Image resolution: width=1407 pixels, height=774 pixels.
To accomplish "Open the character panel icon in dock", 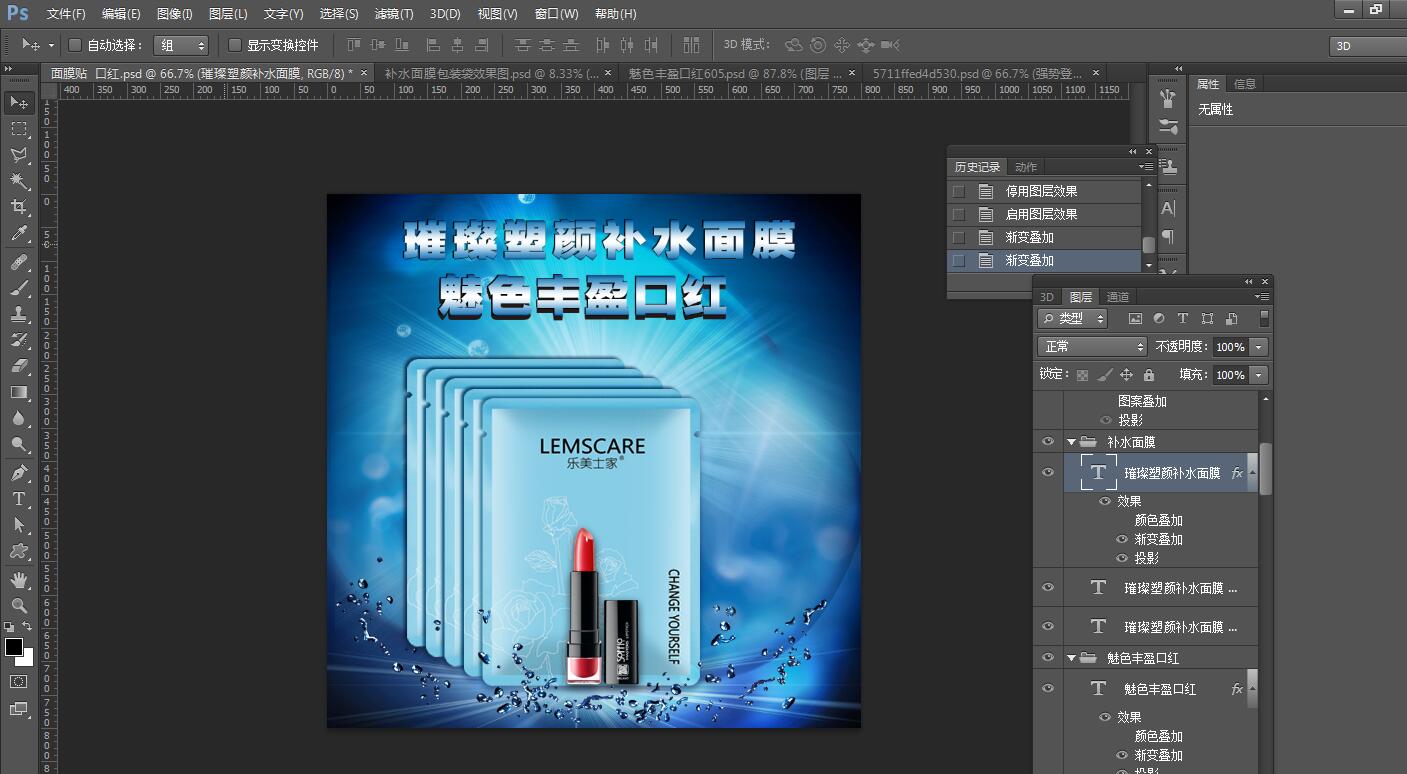I will tap(1168, 209).
